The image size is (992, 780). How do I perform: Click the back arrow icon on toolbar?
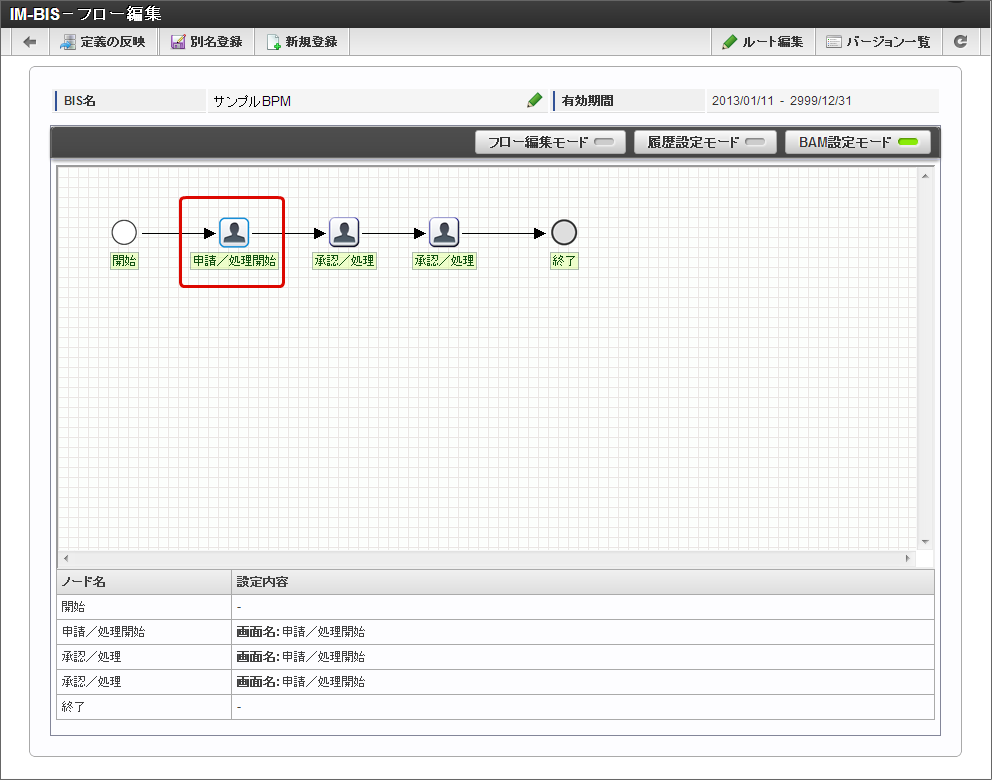click(x=28, y=41)
